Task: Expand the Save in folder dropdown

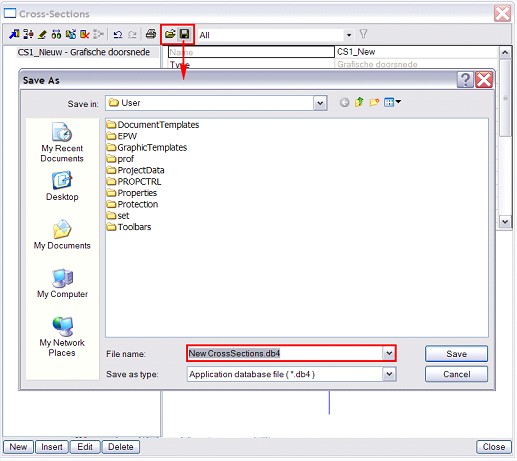Action: [320, 103]
